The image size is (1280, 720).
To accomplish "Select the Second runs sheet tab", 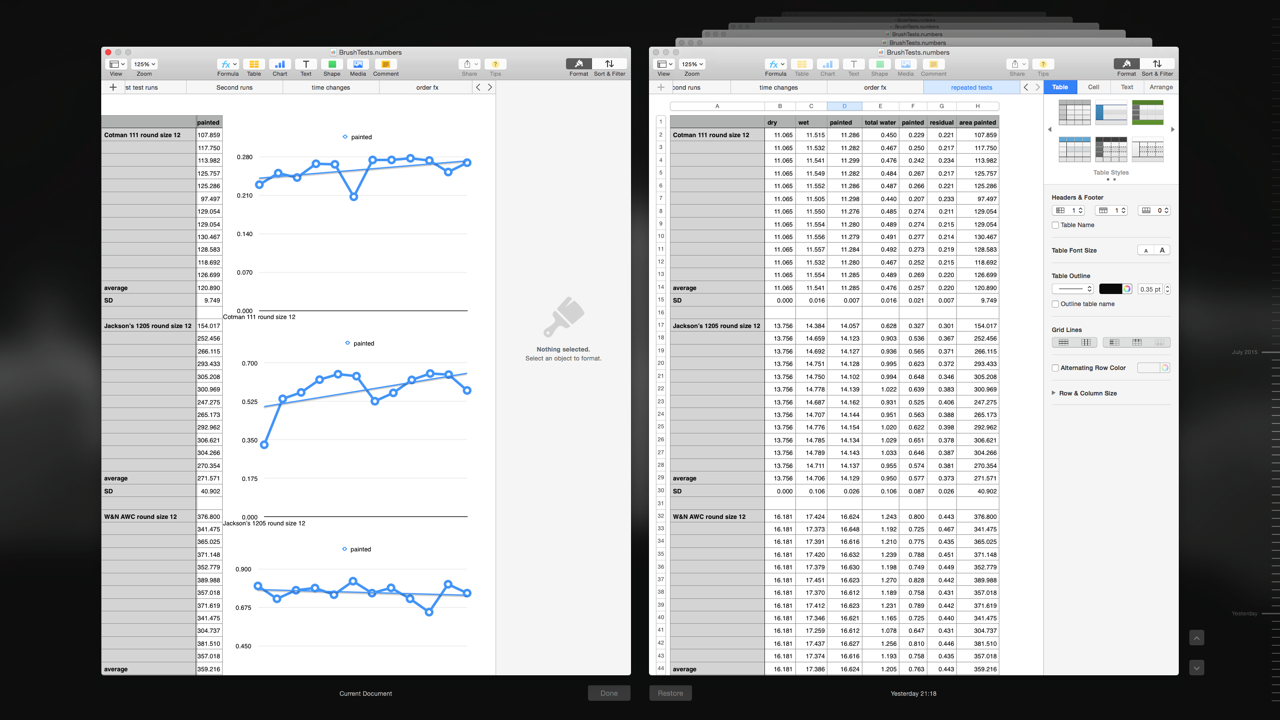I will coord(234,87).
